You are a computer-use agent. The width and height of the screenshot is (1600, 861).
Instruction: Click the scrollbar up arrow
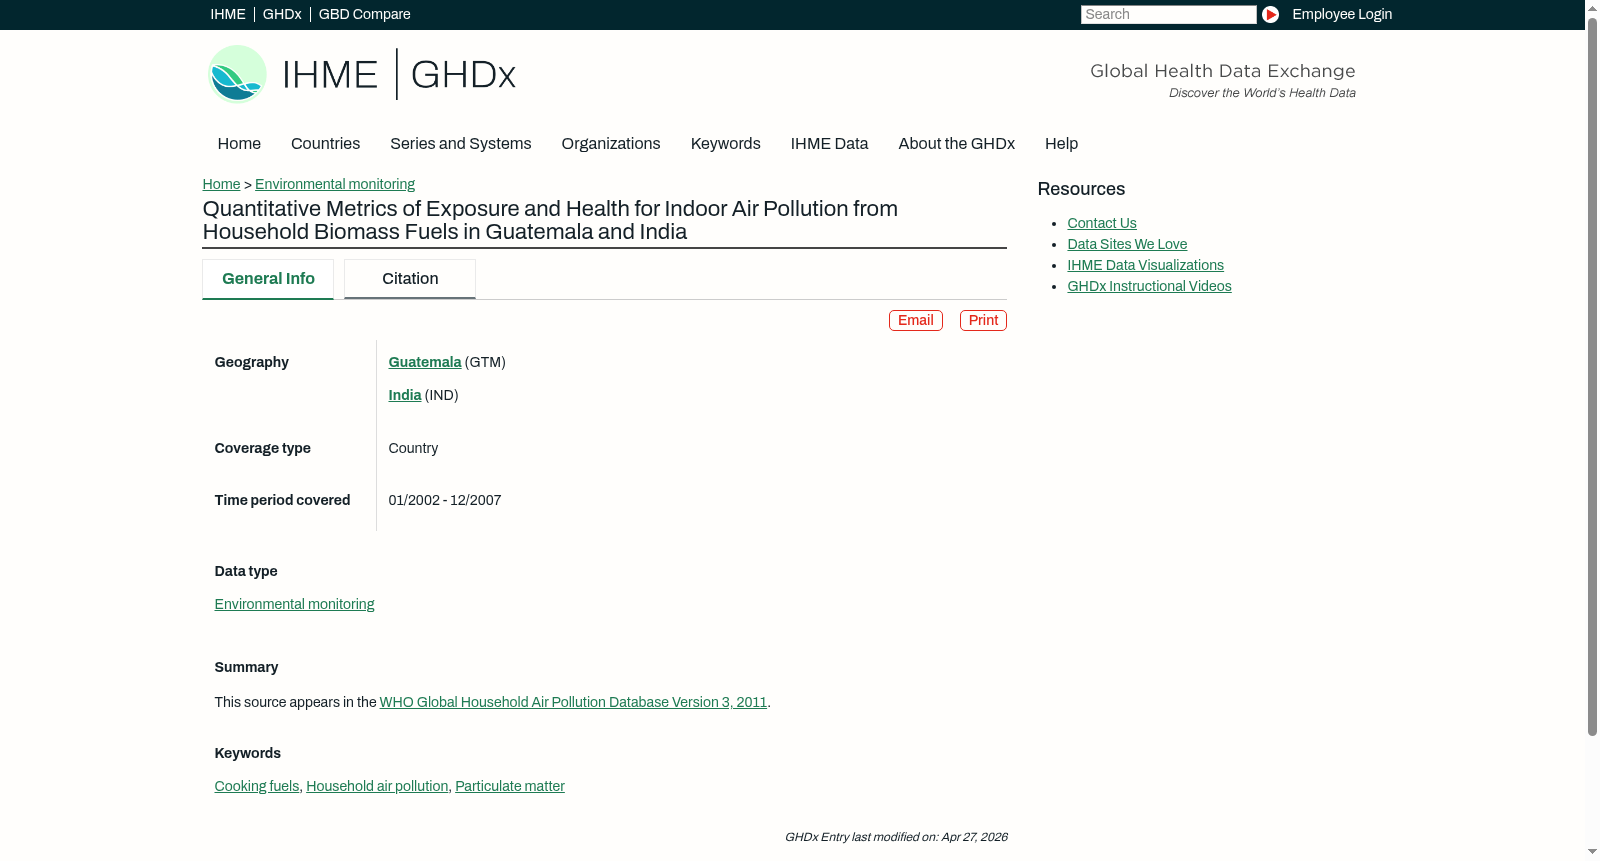(1592, 7)
